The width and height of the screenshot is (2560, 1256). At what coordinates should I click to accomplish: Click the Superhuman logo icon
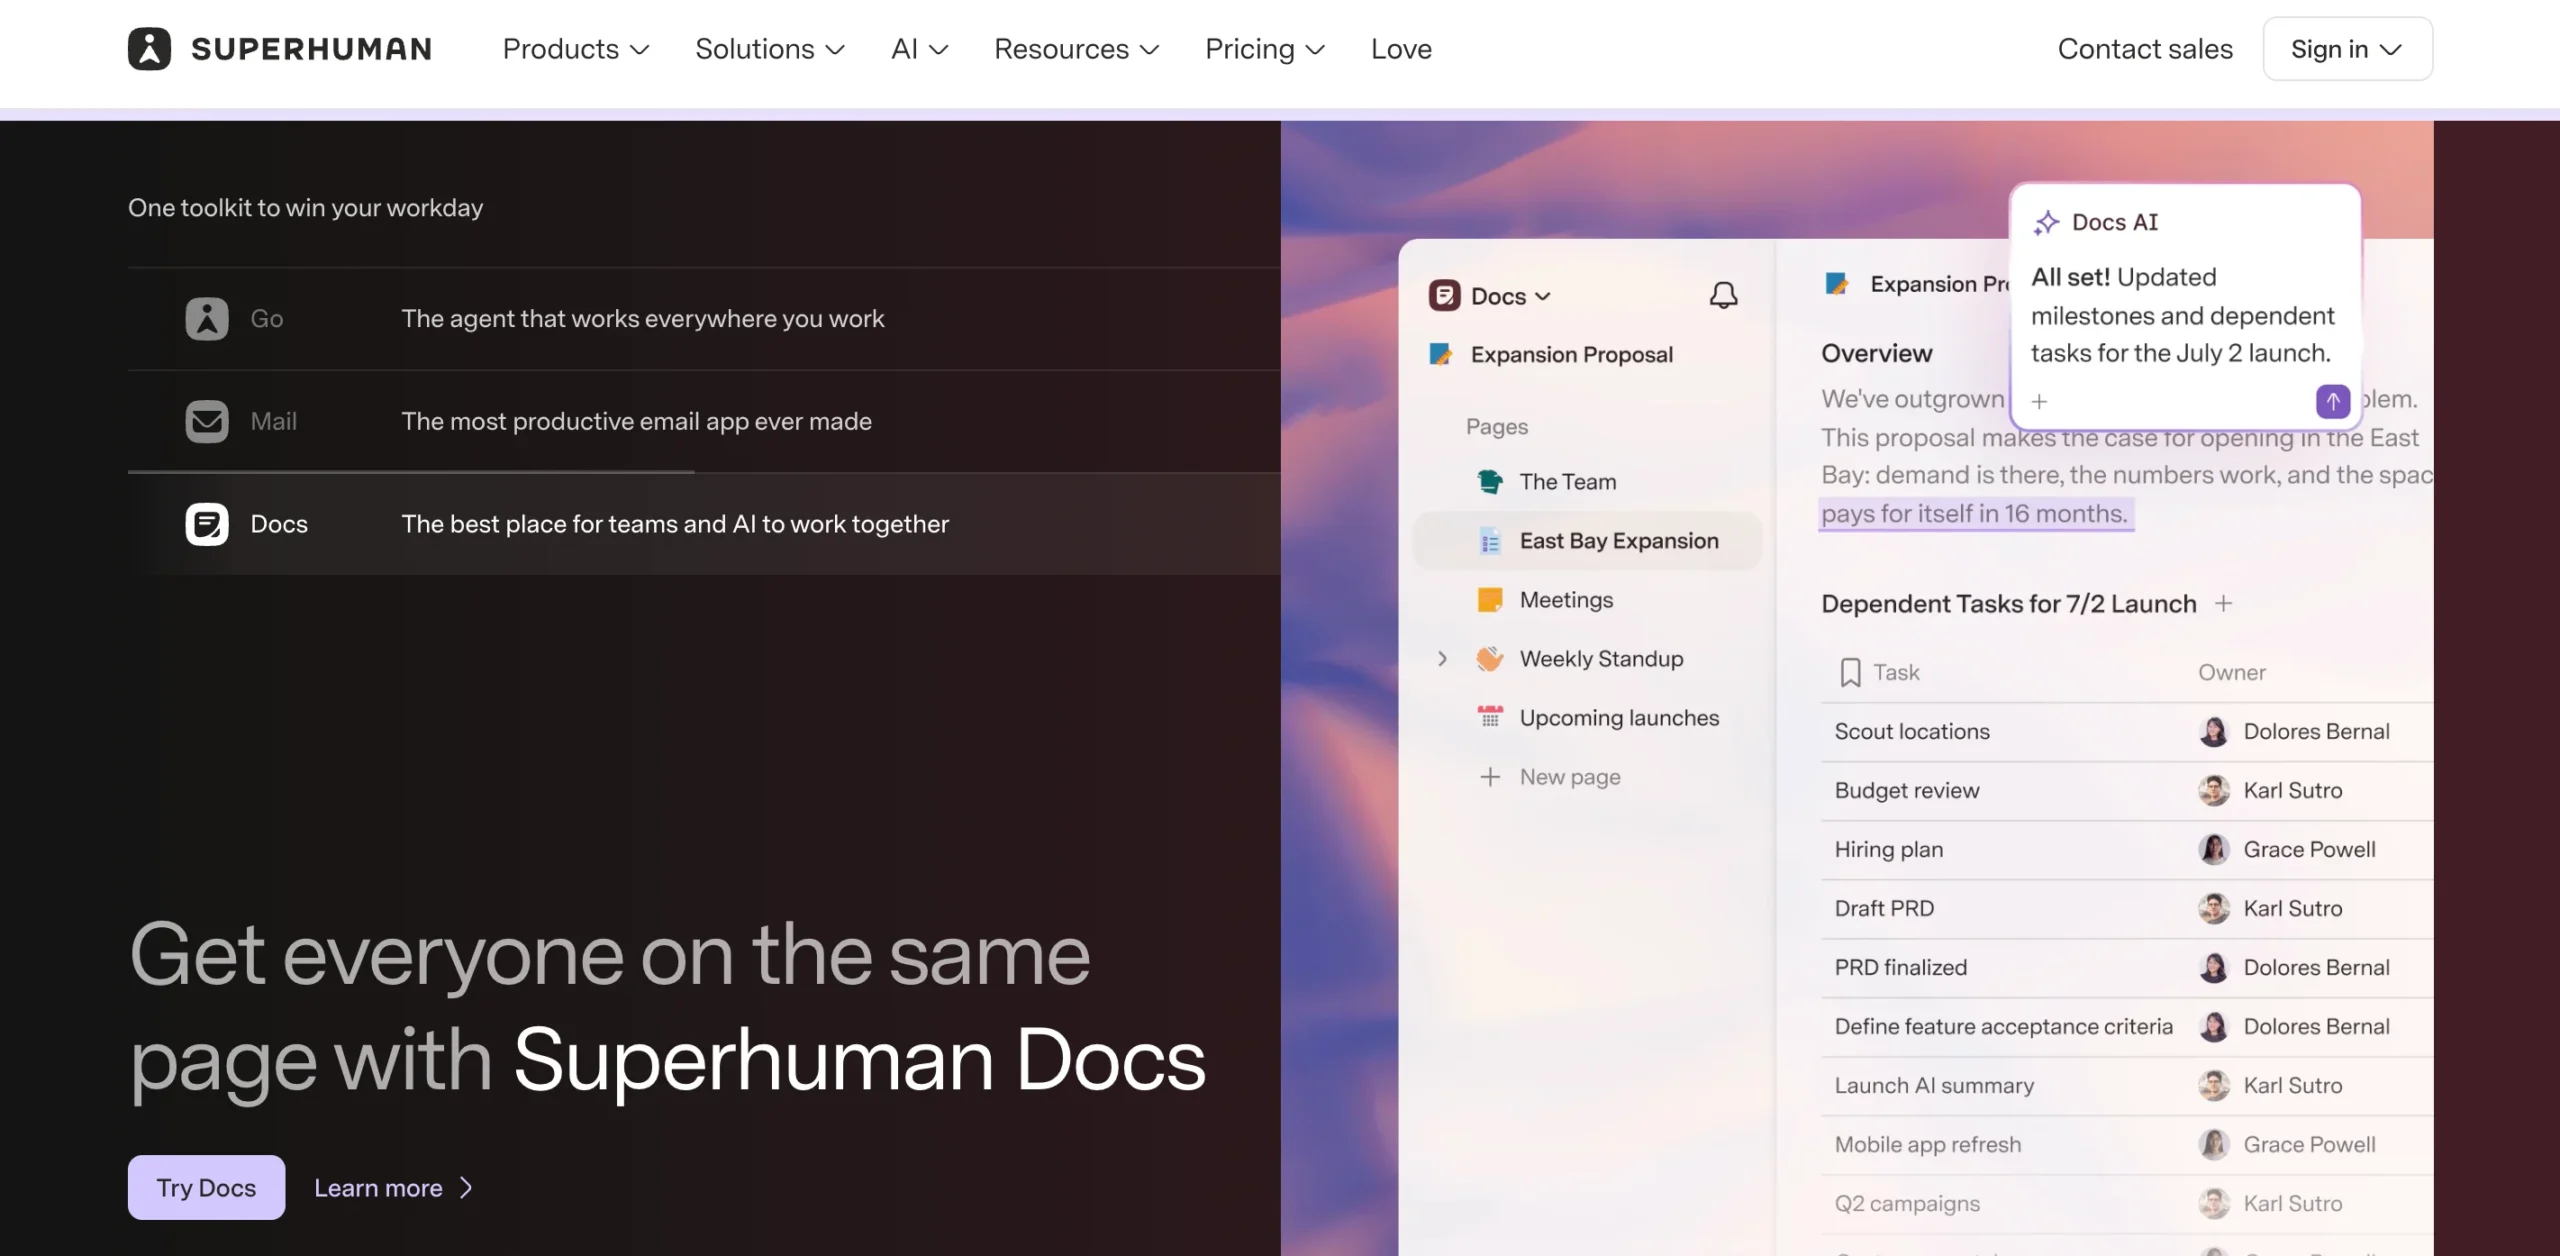(x=149, y=48)
